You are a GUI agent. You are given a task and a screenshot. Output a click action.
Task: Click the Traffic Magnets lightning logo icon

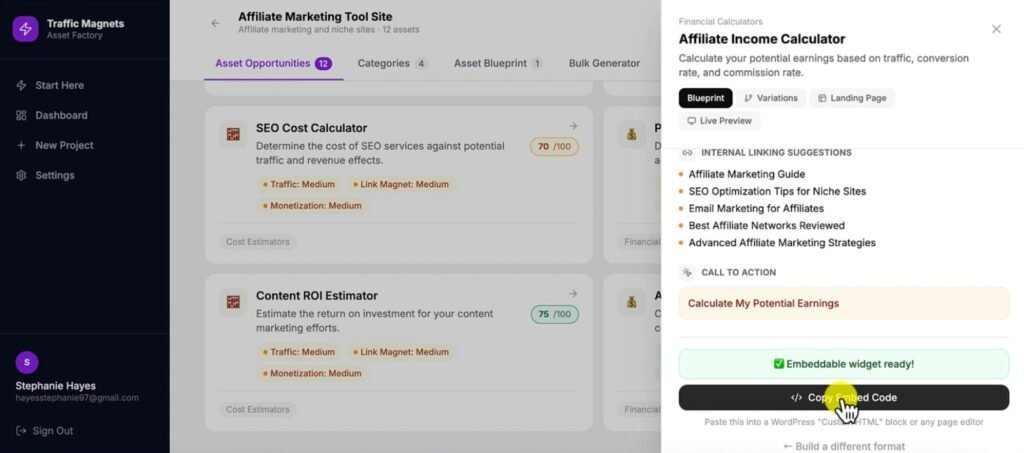pyautogui.click(x=25, y=29)
